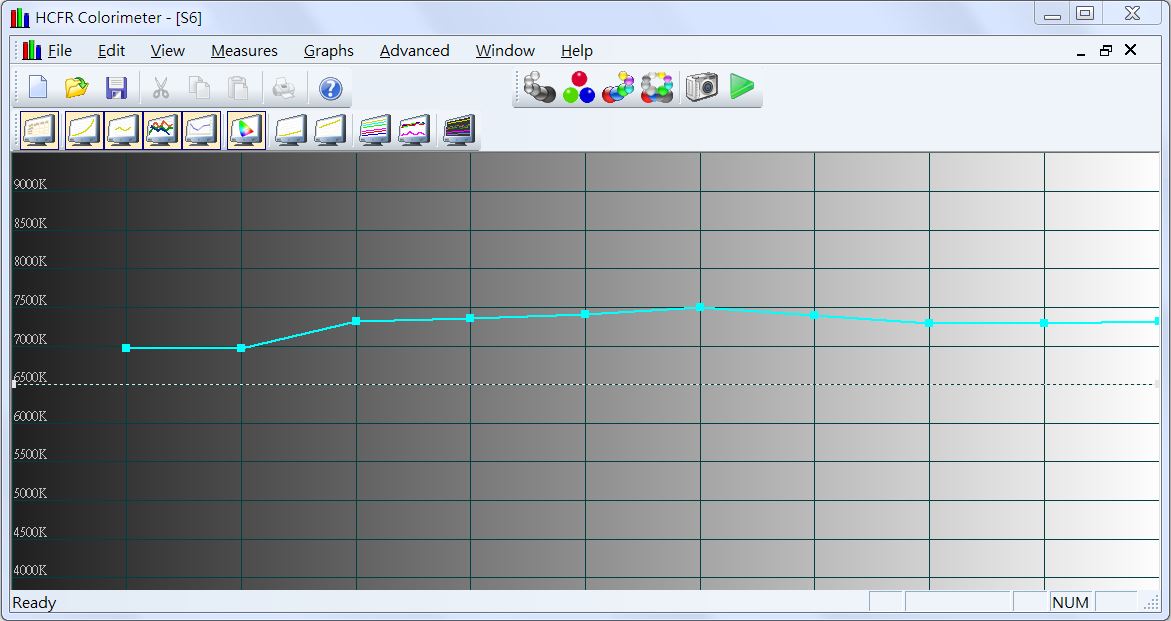The width and height of the screenshot is (1171, 621).
Task: Measure primaries and secondaries with the multicolor balls icon
Action: (x=618, y=87)
